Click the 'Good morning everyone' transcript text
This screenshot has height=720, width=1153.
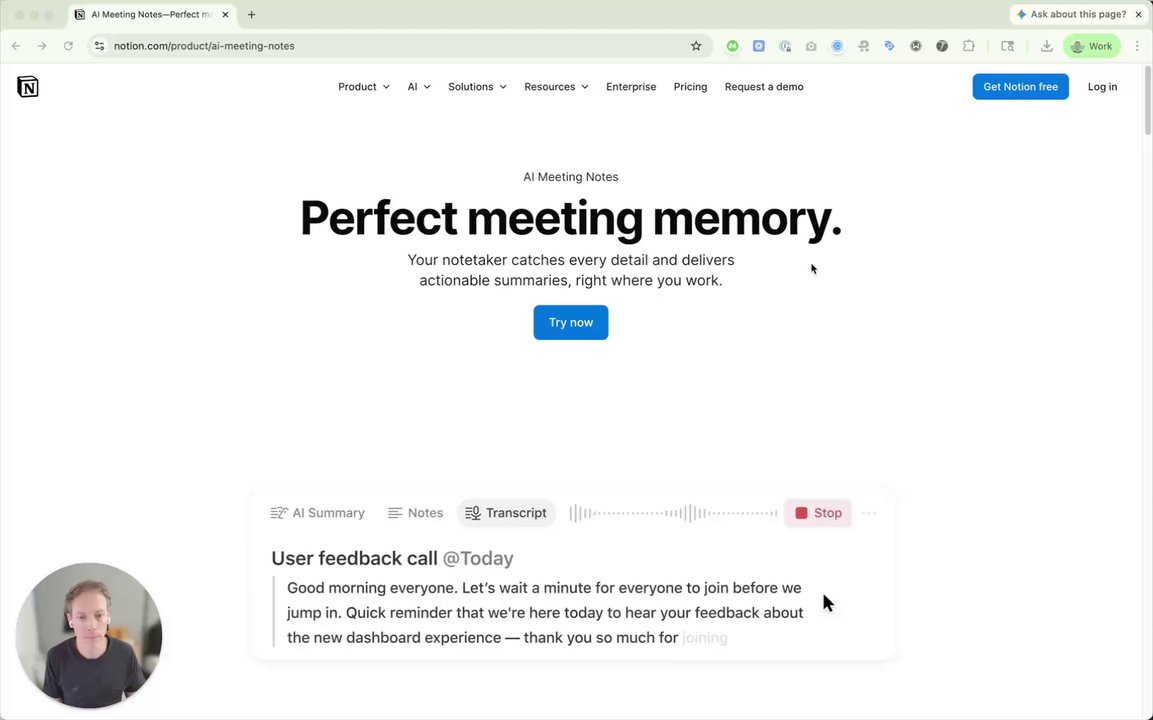tap(545, 613)
